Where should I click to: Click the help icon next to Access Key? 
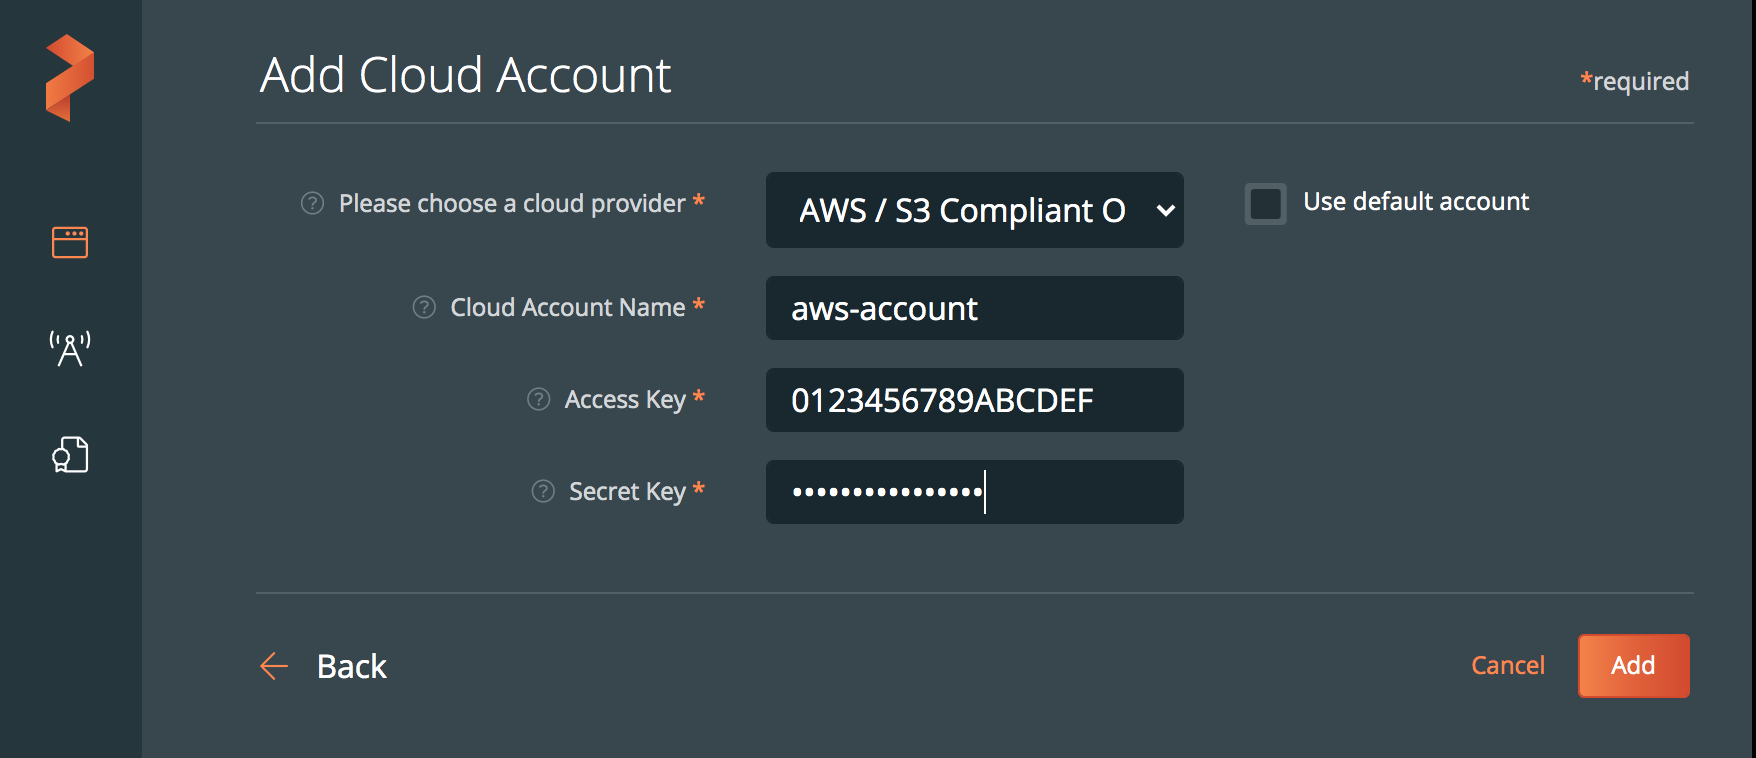point(538,399)
